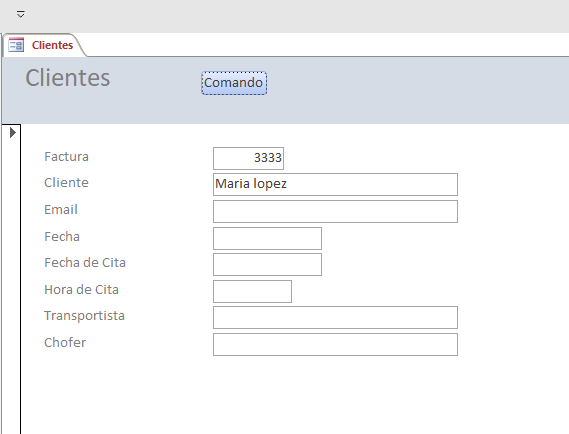Click the Email field label

pos(61,209)
